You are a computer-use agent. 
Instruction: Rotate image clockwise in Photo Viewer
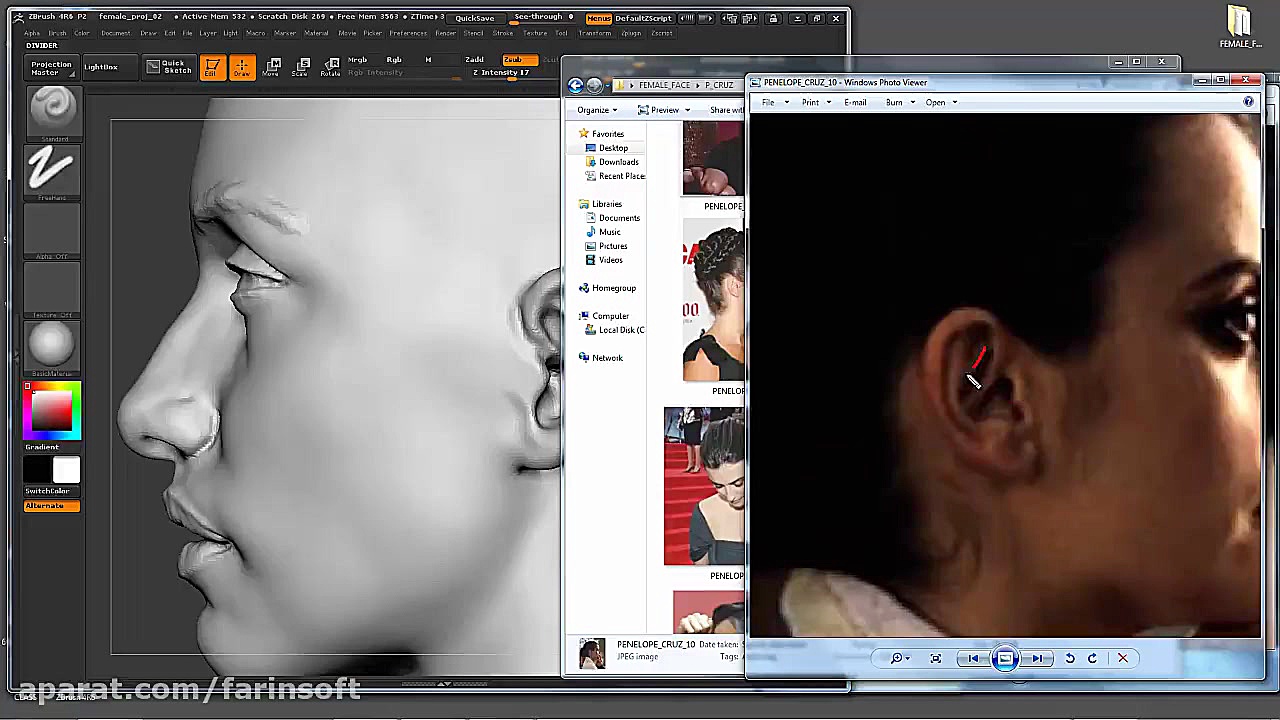tap(1092, 658)
